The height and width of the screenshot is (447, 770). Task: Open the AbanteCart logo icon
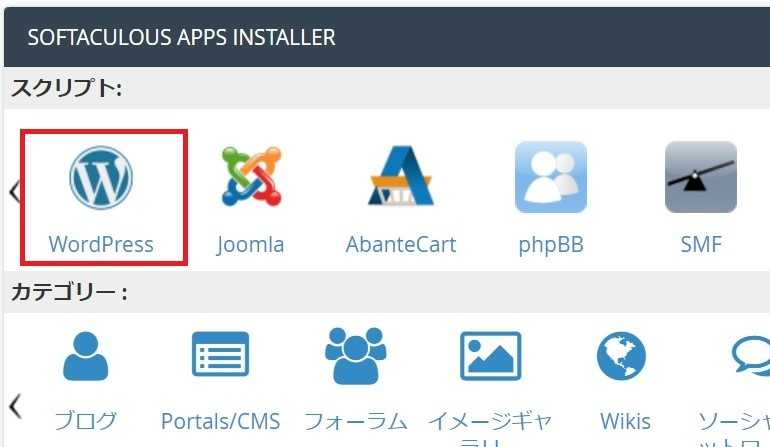(x=401, y=175)
